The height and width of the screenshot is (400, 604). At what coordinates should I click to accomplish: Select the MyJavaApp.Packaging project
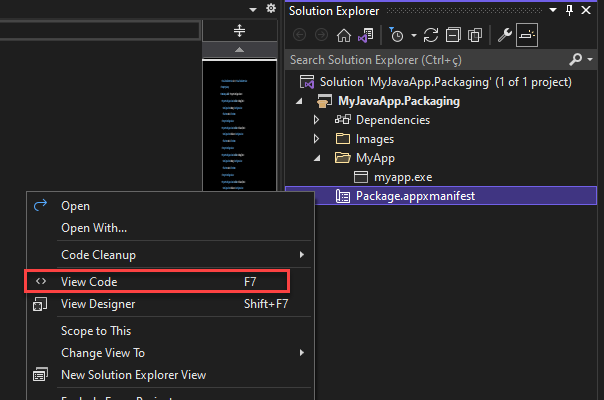click(399, 101)
